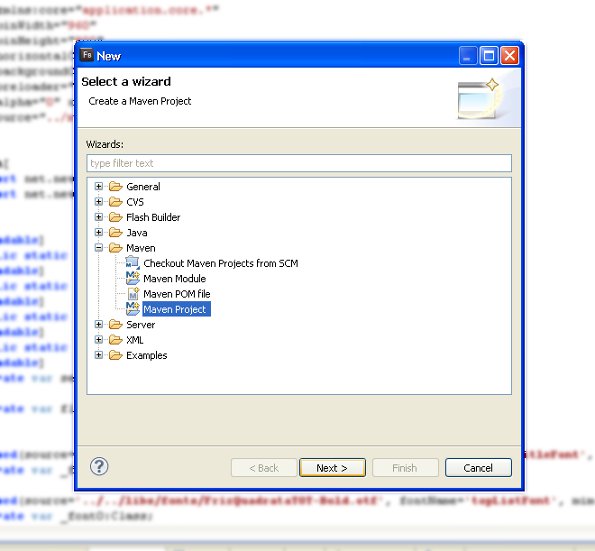
Task: Maximize the New wizard dialog
Action: [489, 56]
